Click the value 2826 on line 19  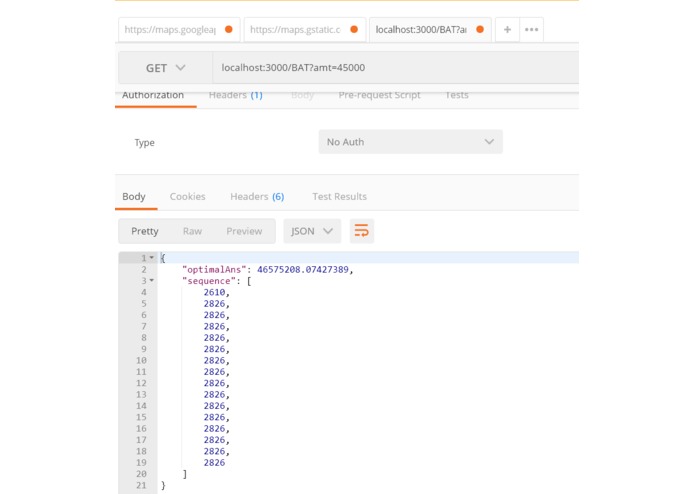coord(215,463)
